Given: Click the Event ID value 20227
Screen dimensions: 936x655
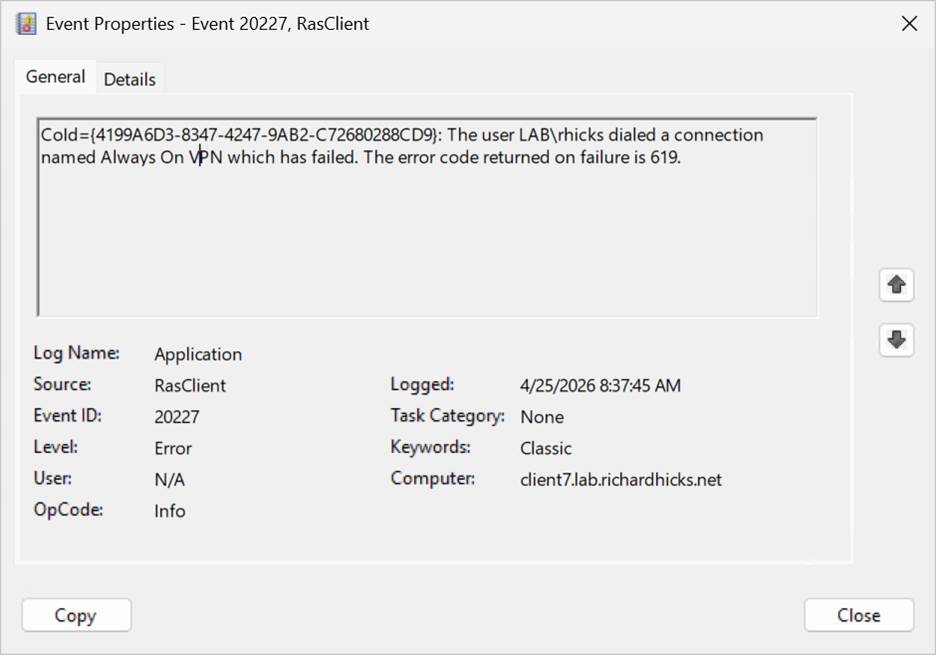Looking at the screenshot, I should [x=178, y=417].
